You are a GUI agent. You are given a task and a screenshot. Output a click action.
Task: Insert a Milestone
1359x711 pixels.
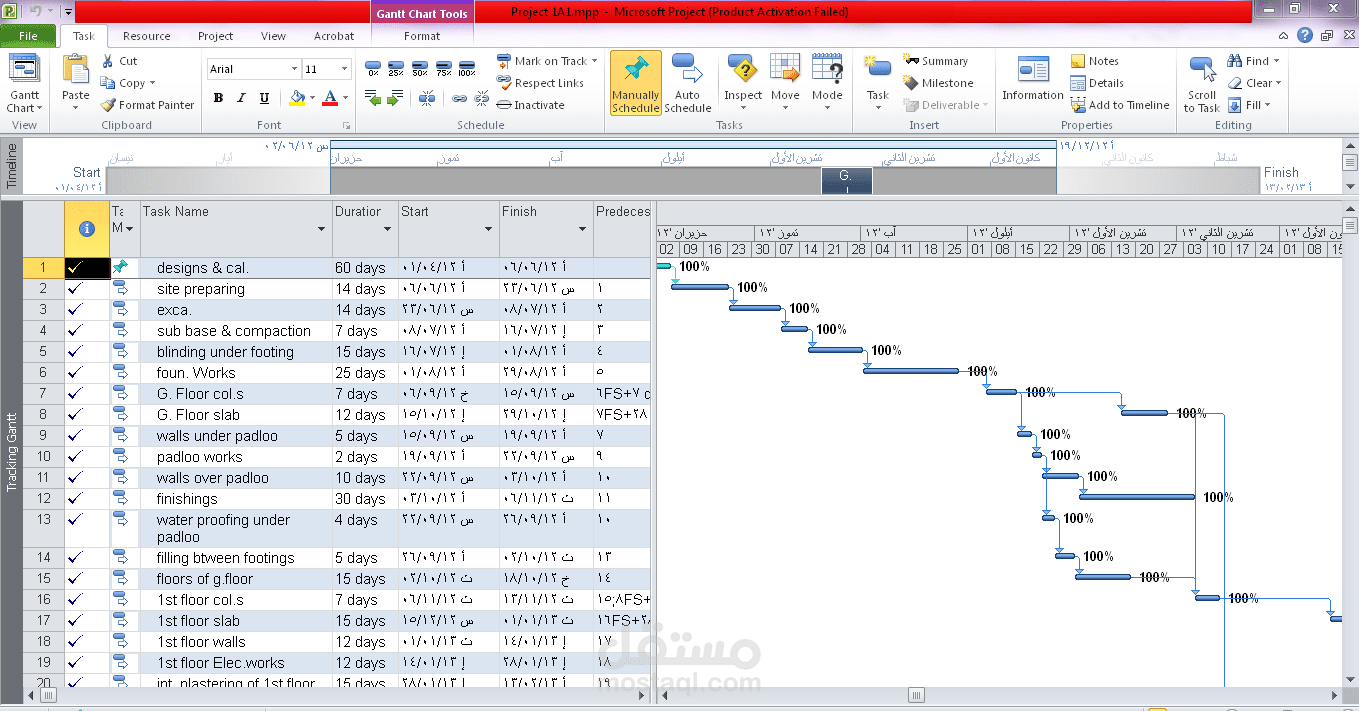(x=938, y=83)
